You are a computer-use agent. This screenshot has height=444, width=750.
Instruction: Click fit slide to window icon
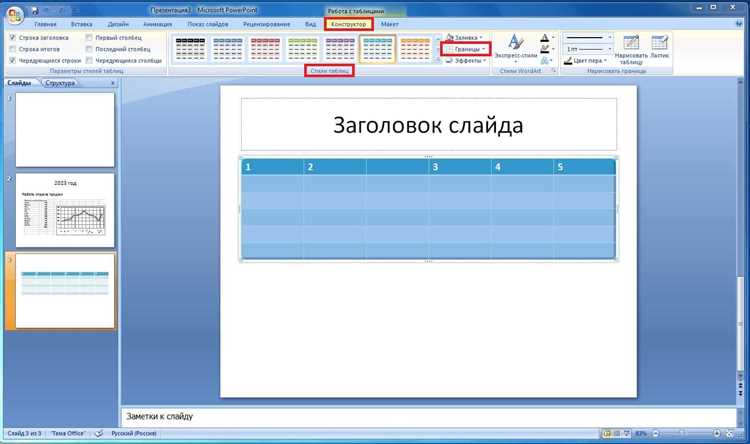(x=729, y=433)
